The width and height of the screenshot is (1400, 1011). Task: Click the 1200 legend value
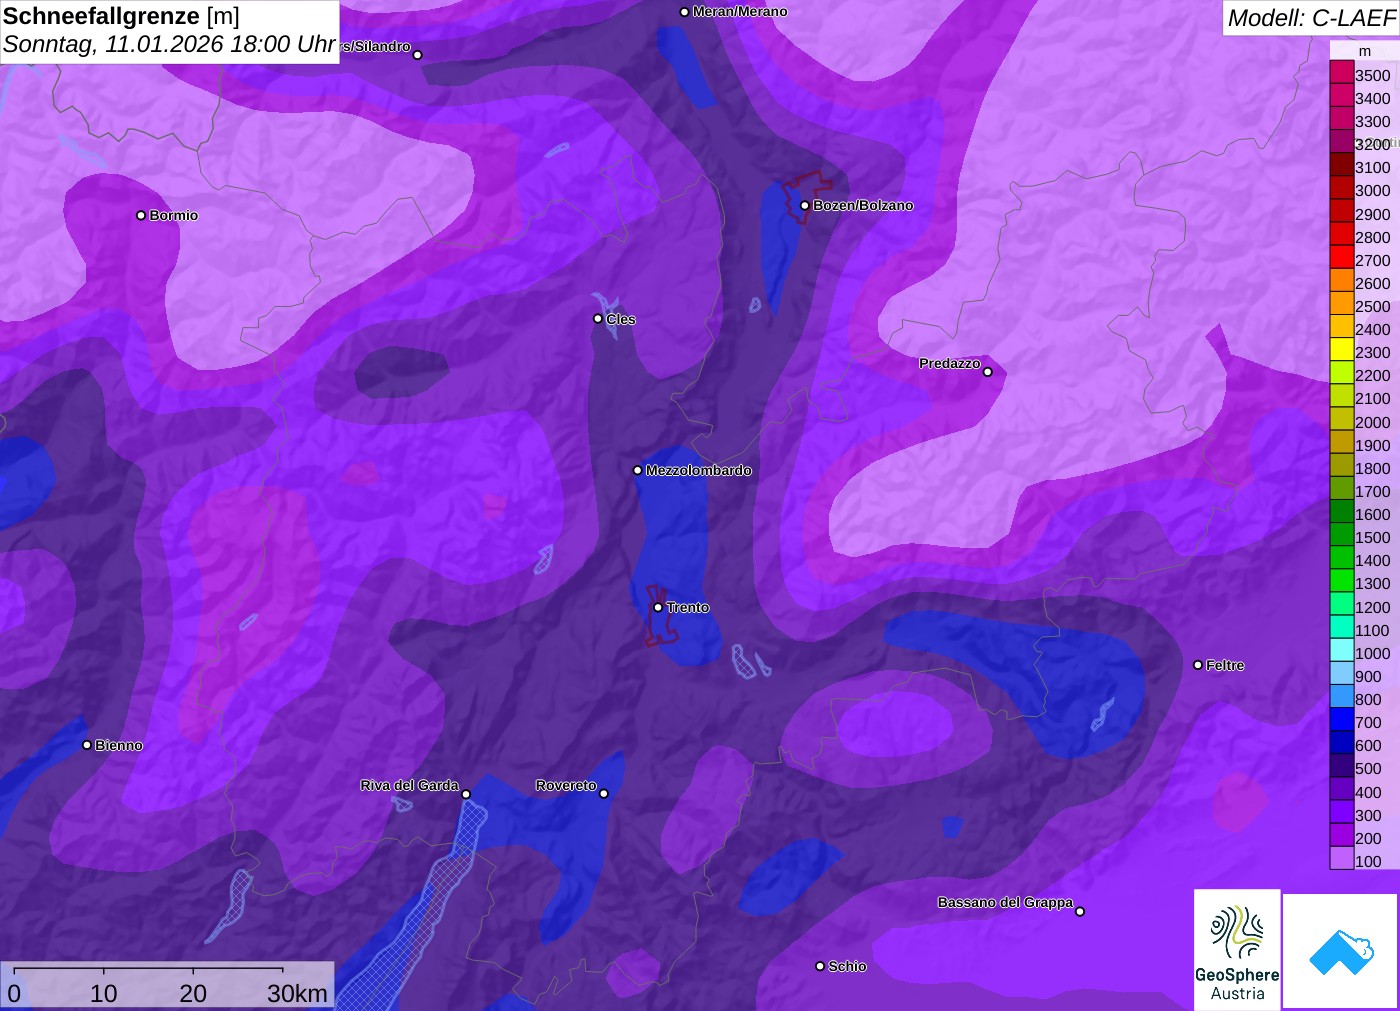[x=1372, y=607]
